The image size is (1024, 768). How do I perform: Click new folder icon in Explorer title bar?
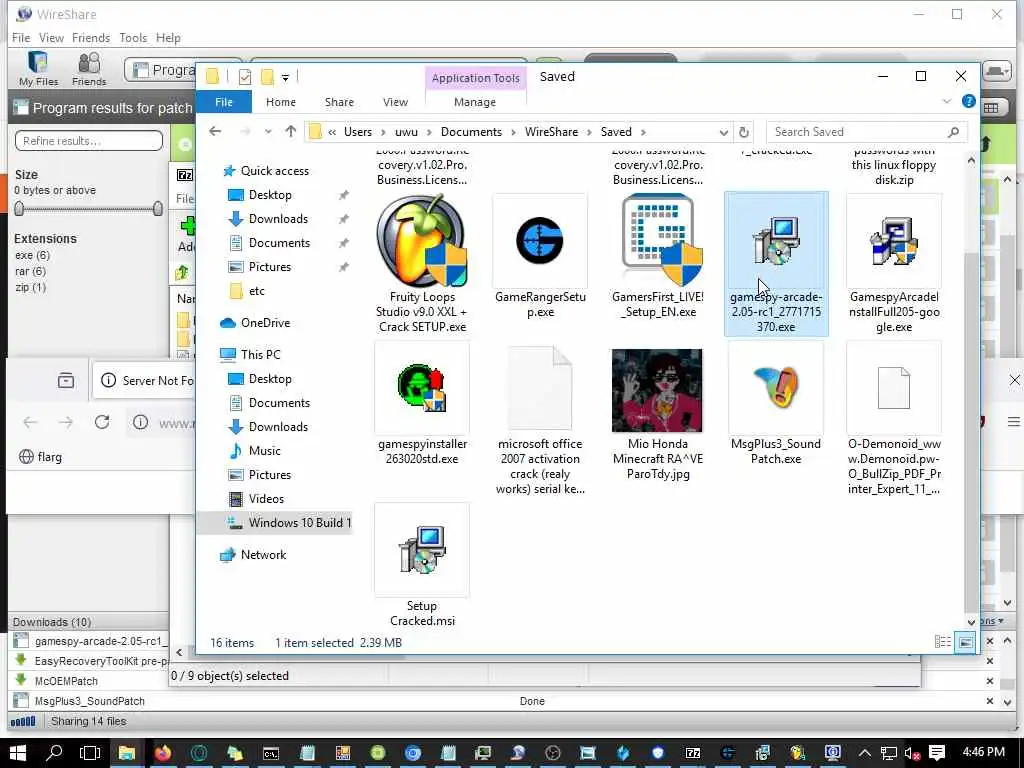(x=267, y=77)
